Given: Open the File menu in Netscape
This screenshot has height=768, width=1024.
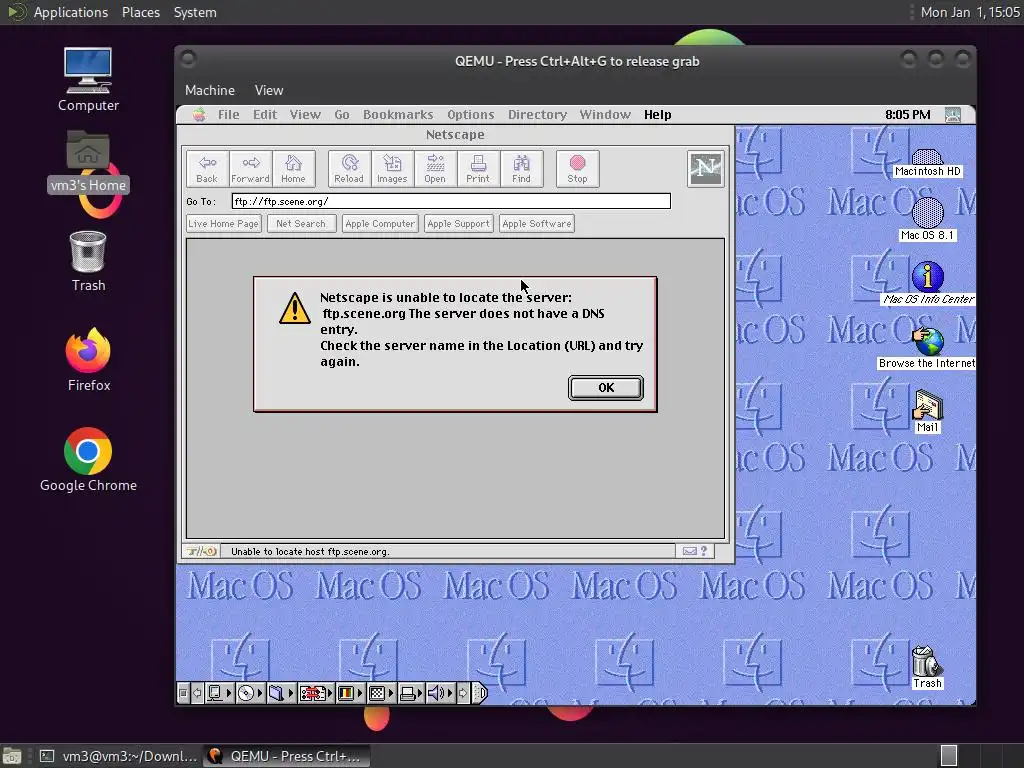Looking at the screenshot, I should click(x=229, y=115).
